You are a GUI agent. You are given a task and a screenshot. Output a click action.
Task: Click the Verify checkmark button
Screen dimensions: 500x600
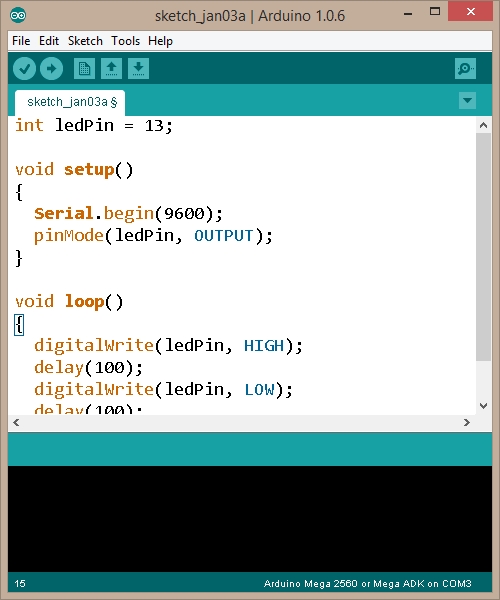(x=24, y=69)
